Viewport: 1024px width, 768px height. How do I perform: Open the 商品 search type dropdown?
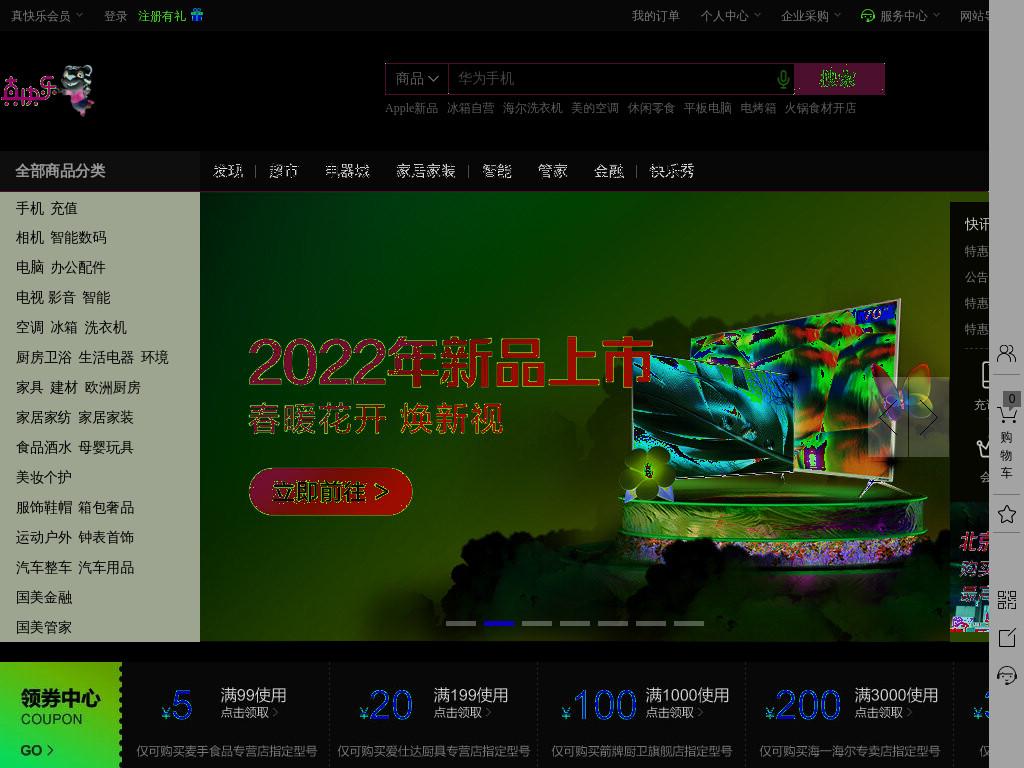coord(417,79)
